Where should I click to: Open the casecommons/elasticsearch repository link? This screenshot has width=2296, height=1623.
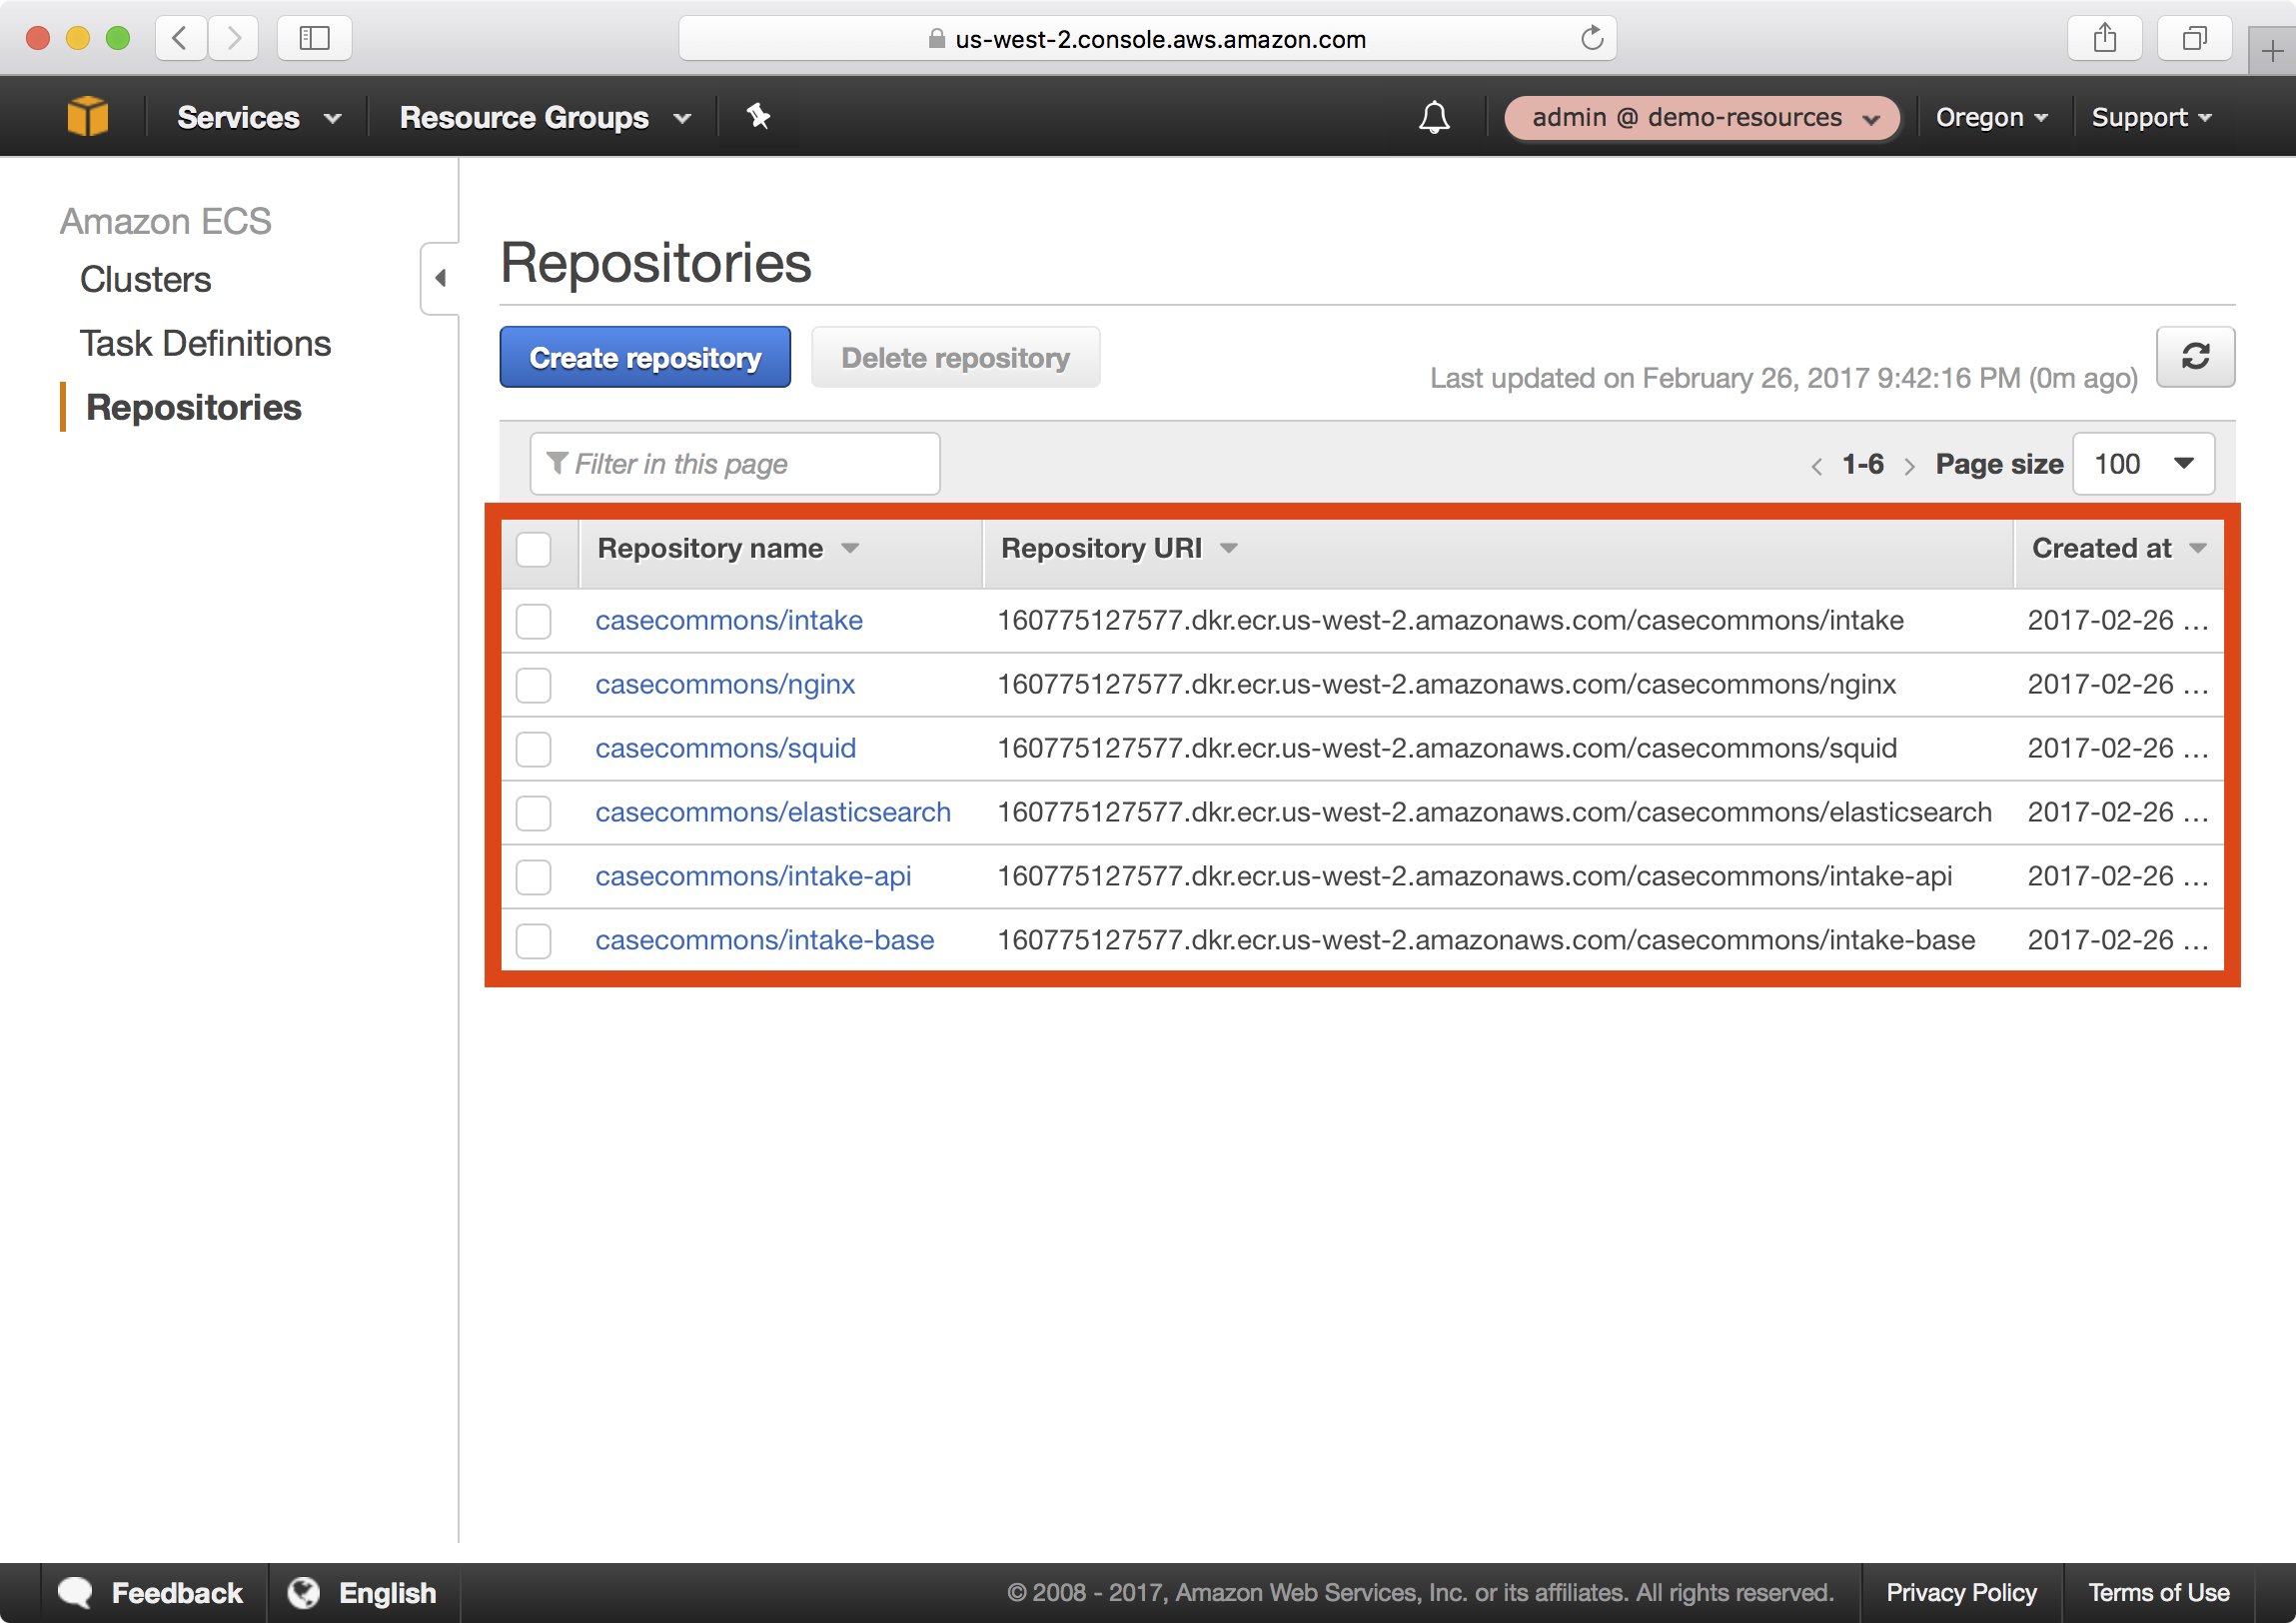(772, 812)
